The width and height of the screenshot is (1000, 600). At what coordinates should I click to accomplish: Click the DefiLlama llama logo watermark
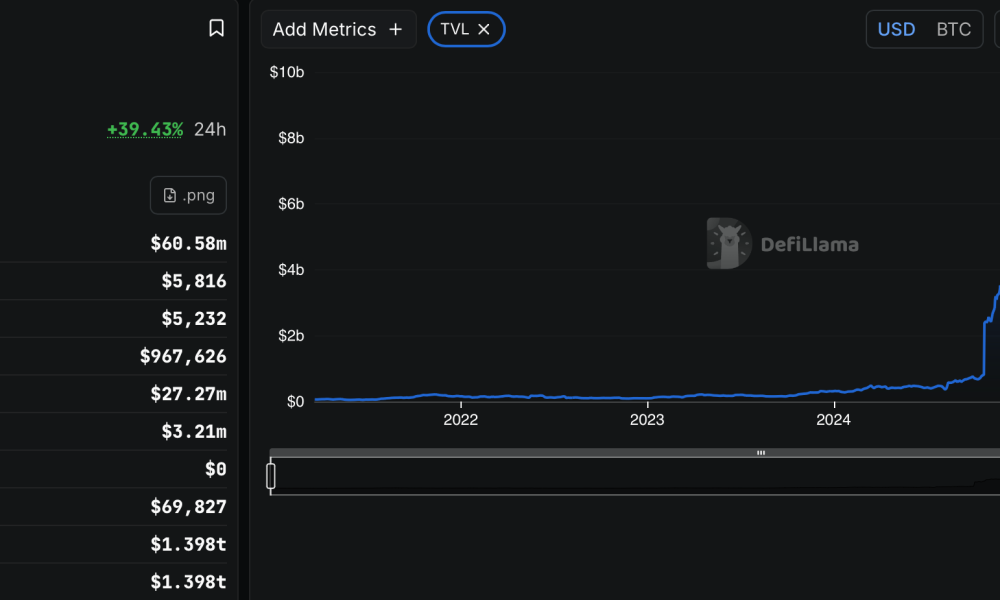[x=728, y=244]
